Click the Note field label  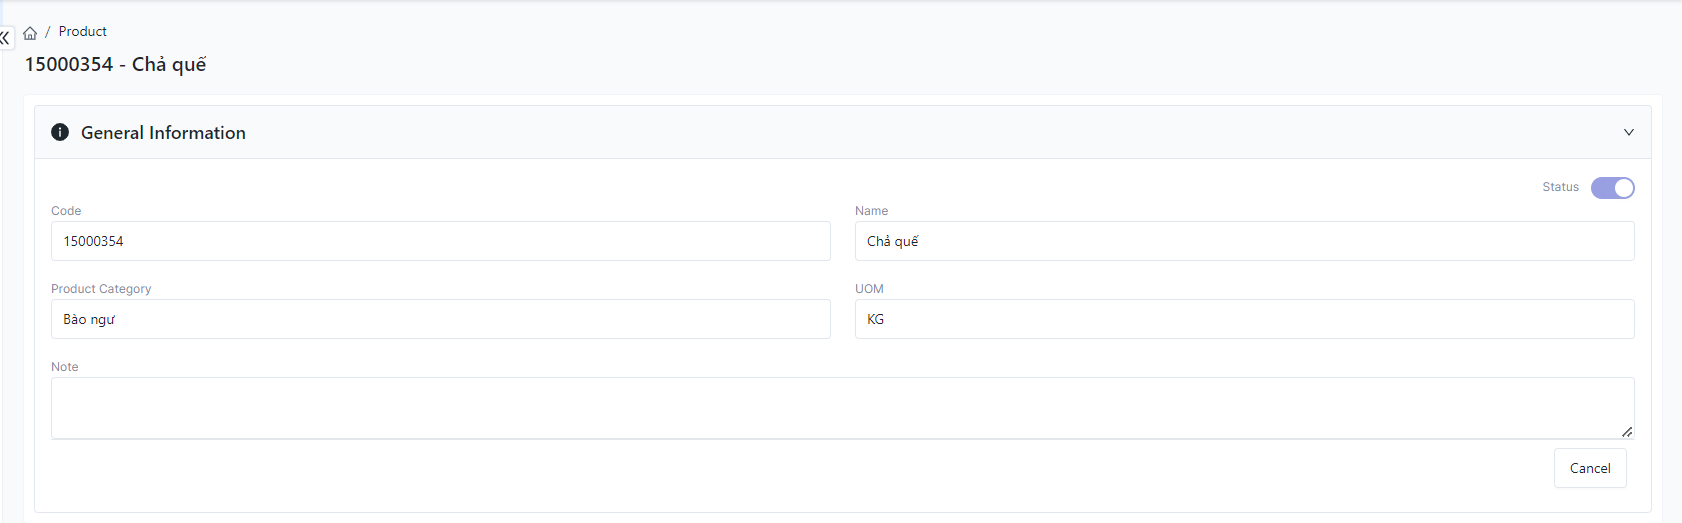[65, 367]
